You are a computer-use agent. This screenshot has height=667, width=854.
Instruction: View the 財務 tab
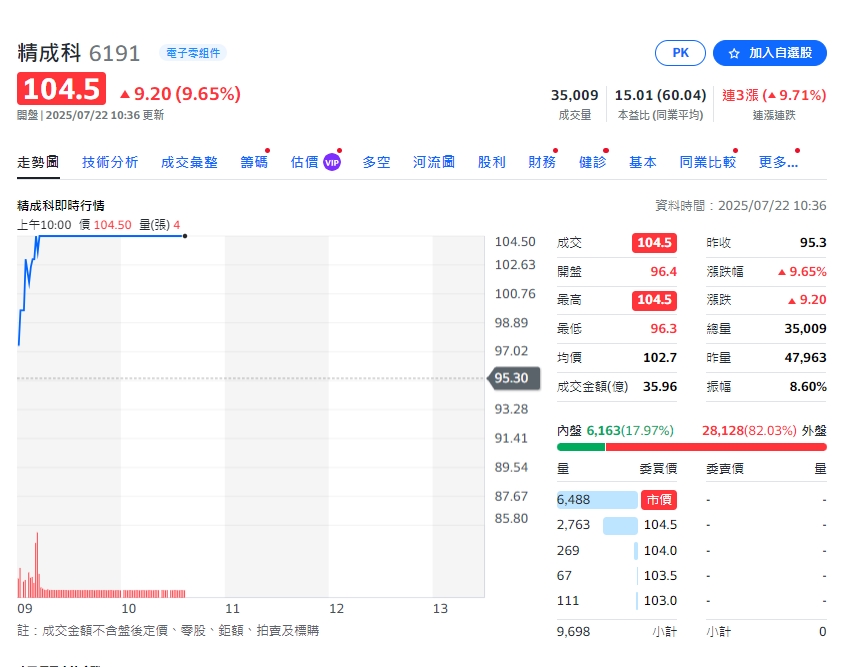click(x=542, y=160)
